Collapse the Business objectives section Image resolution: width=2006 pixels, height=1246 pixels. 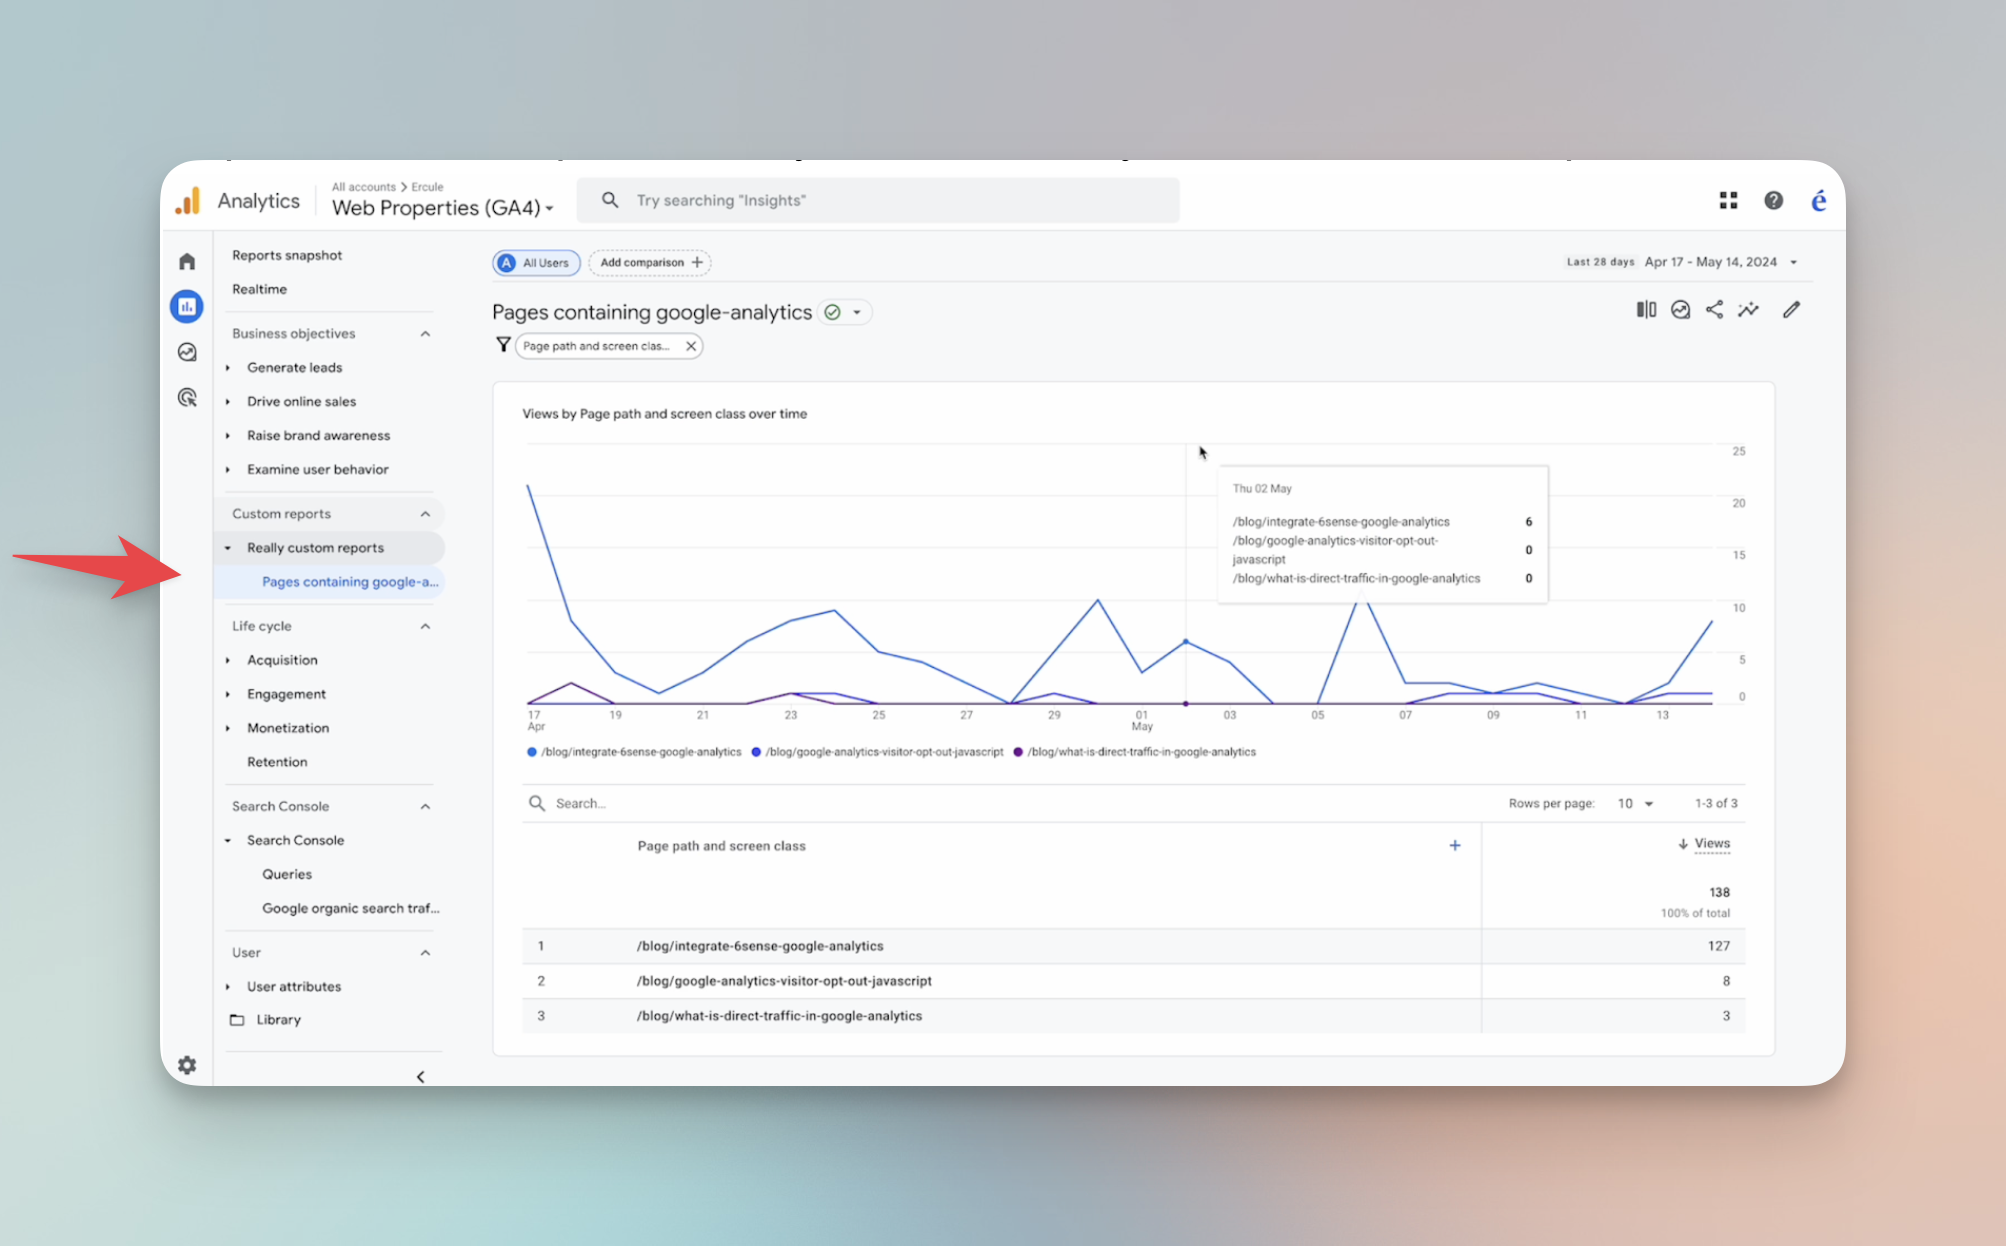click(426, 334)
